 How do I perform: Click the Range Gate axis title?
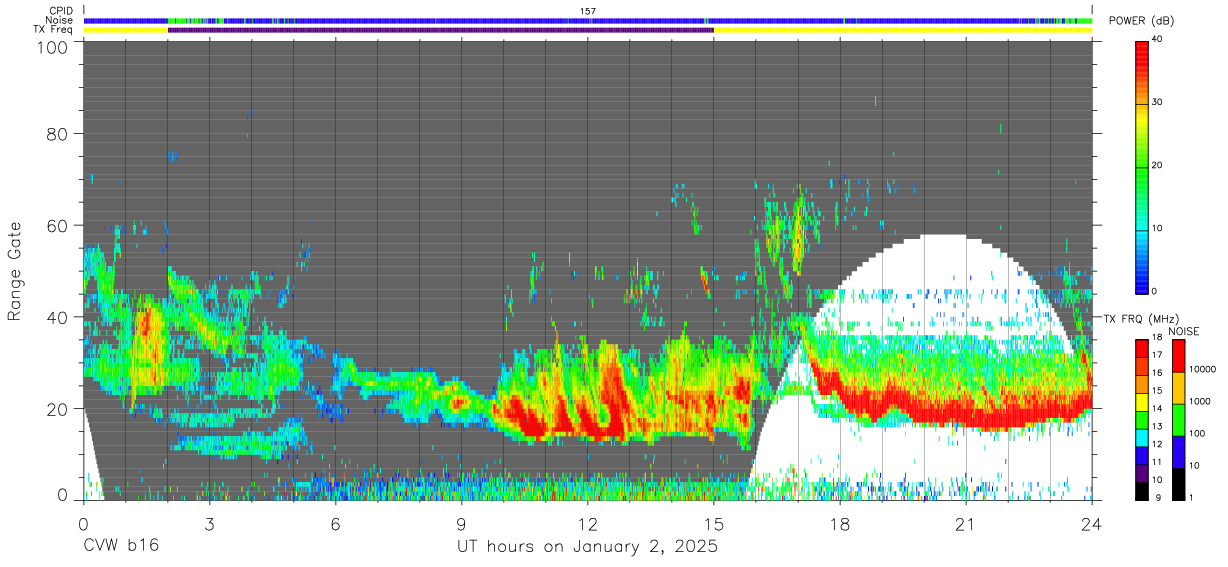pyautogui.click(x=15, y=269)
